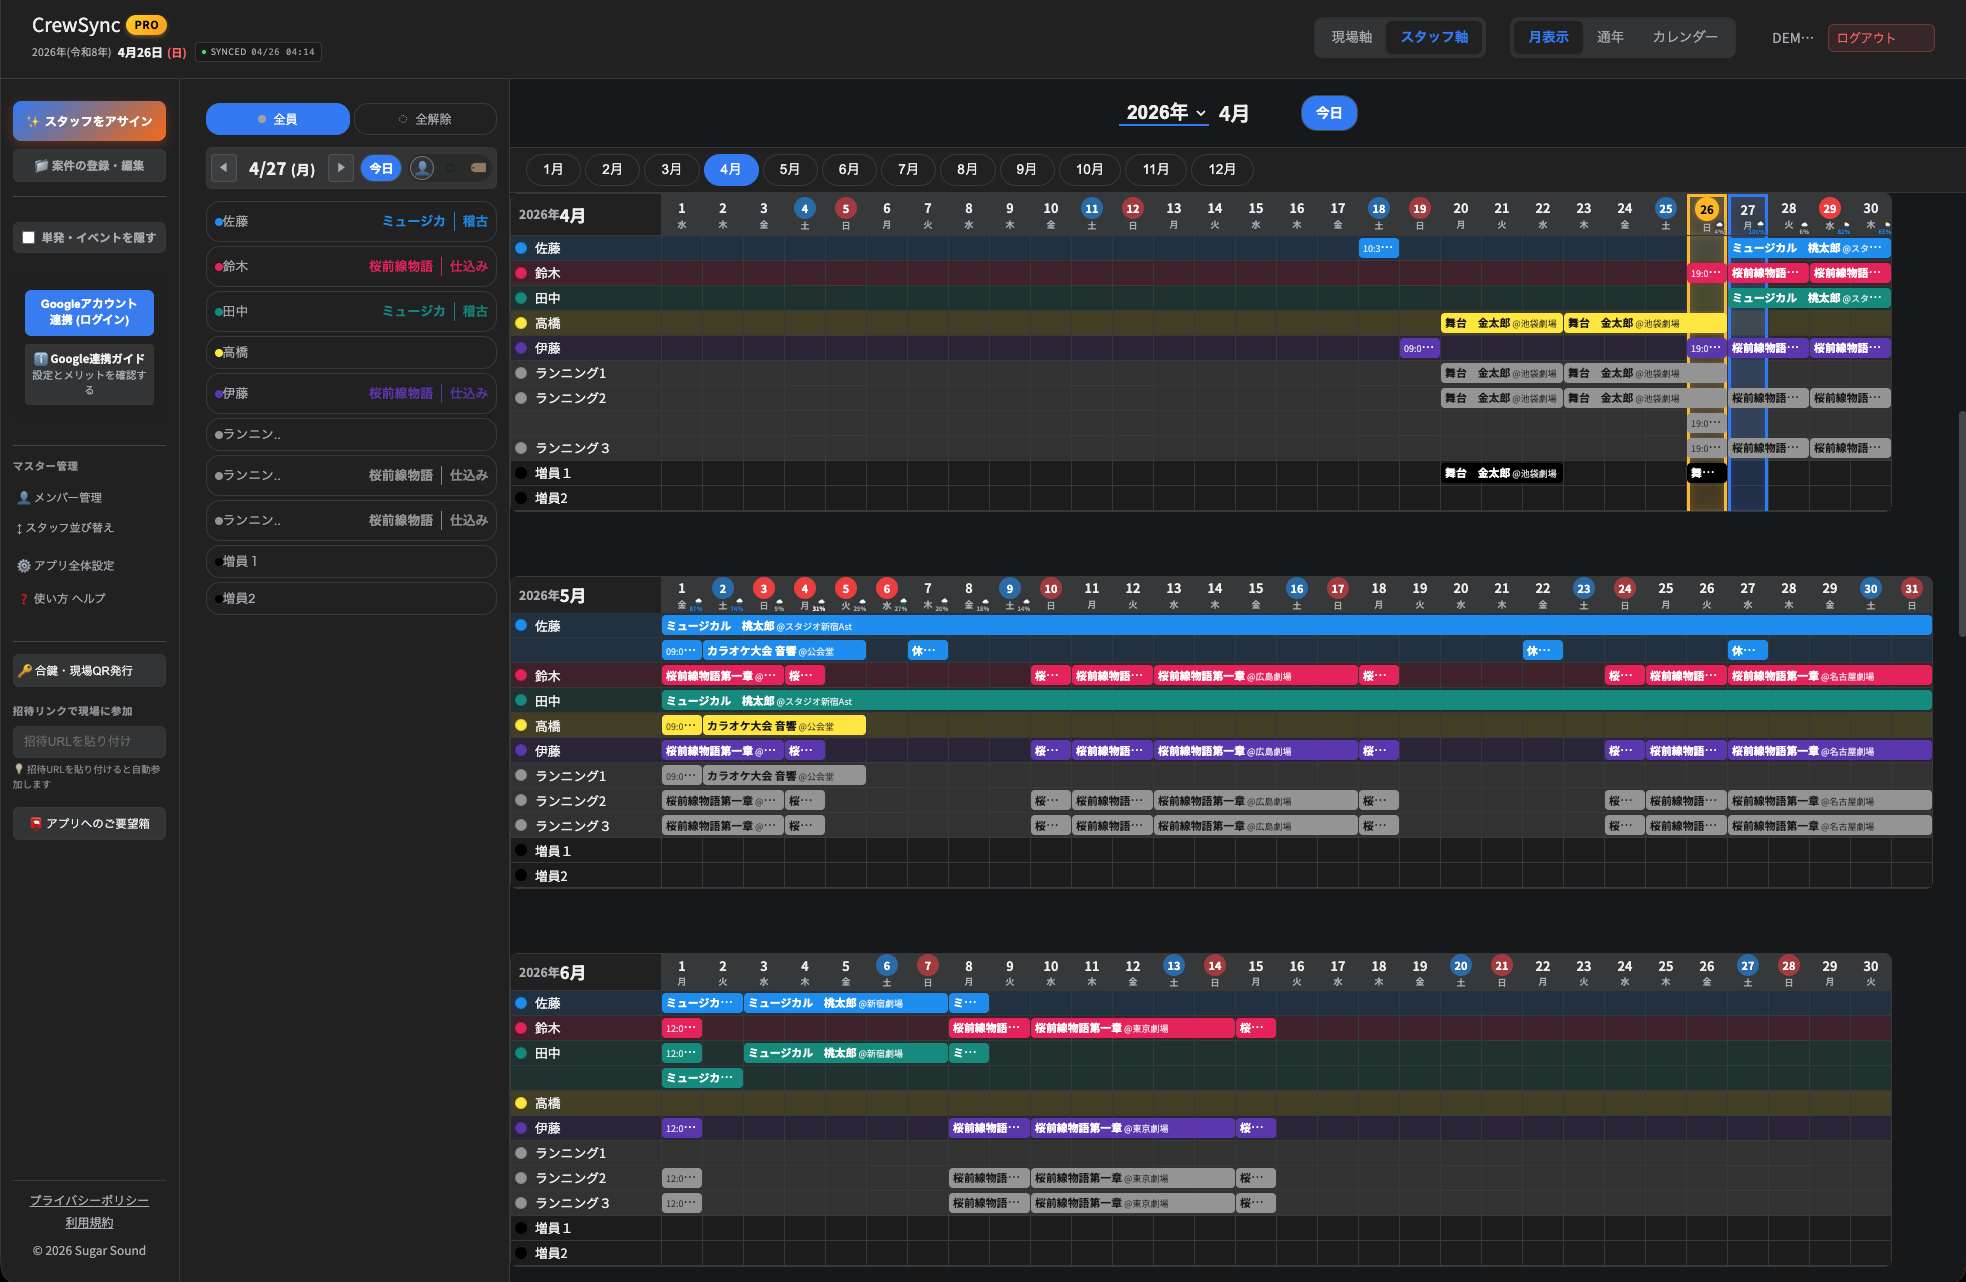Select the 1月 month tab
1966x1282 pixels.
point(553,169)
